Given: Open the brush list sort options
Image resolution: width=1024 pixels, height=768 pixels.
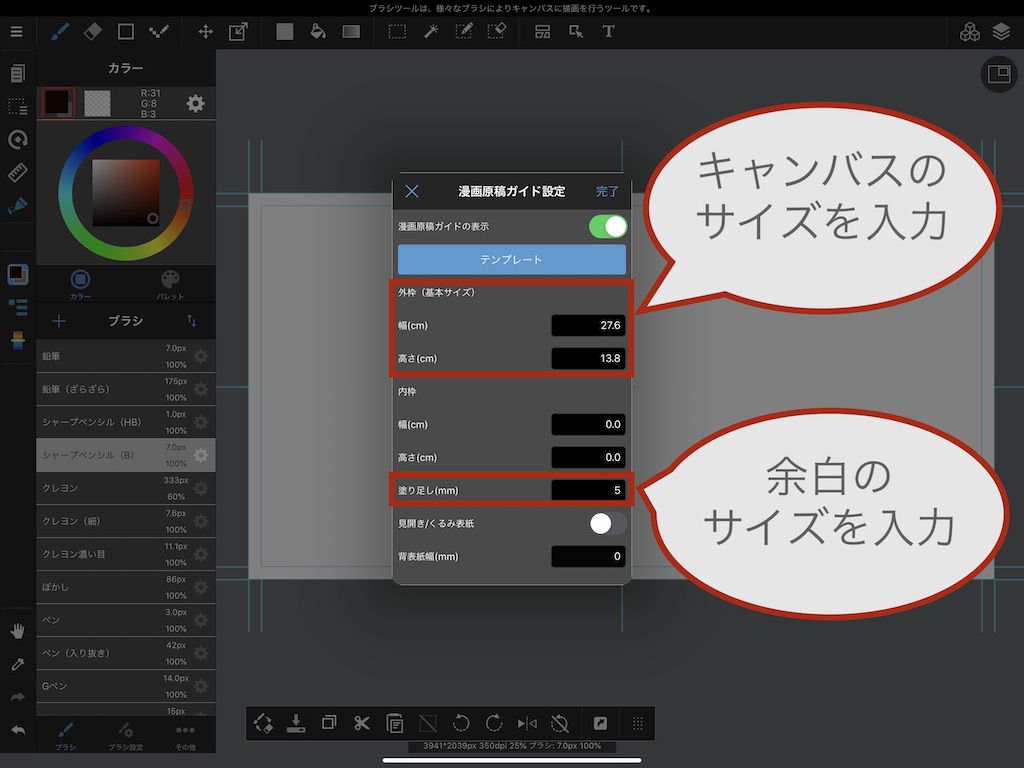Looking at the screenshot, I should tap(192, 321).
